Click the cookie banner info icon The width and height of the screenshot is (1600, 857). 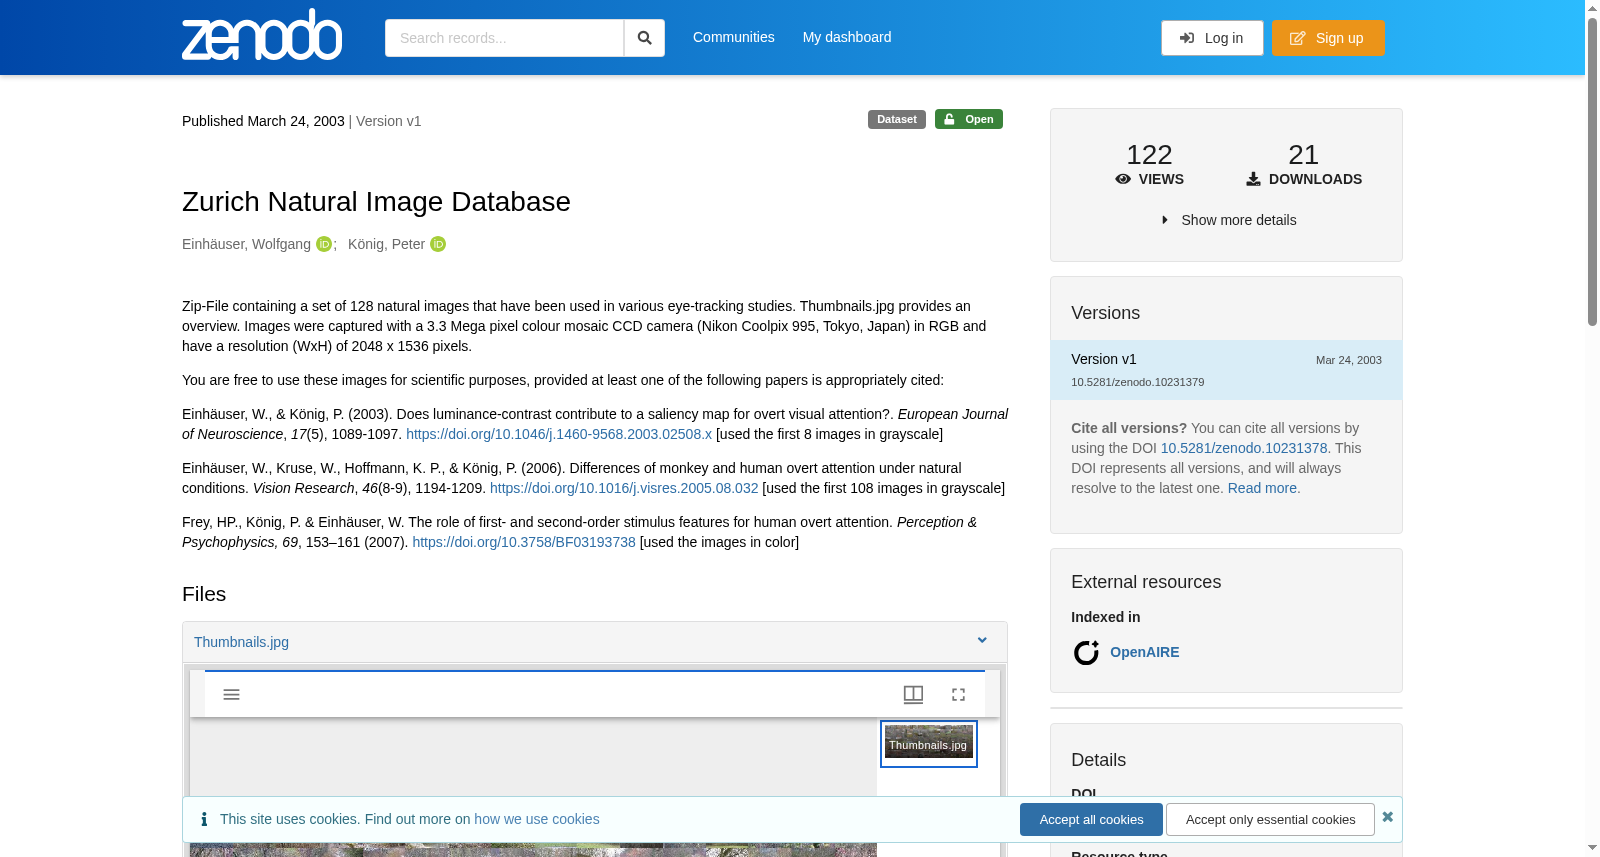click(x=204, y=819)
